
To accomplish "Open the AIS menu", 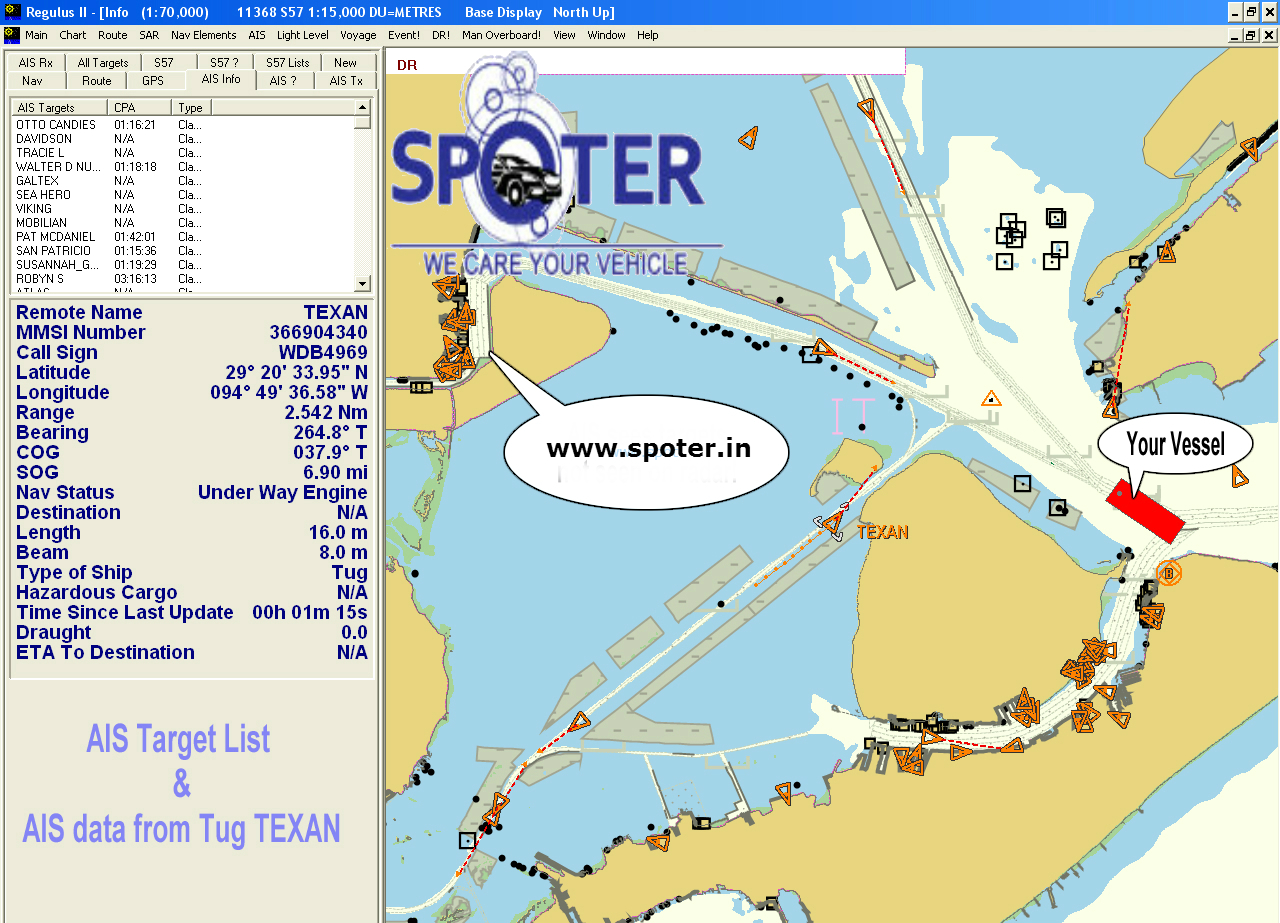I will click(257, 35).
